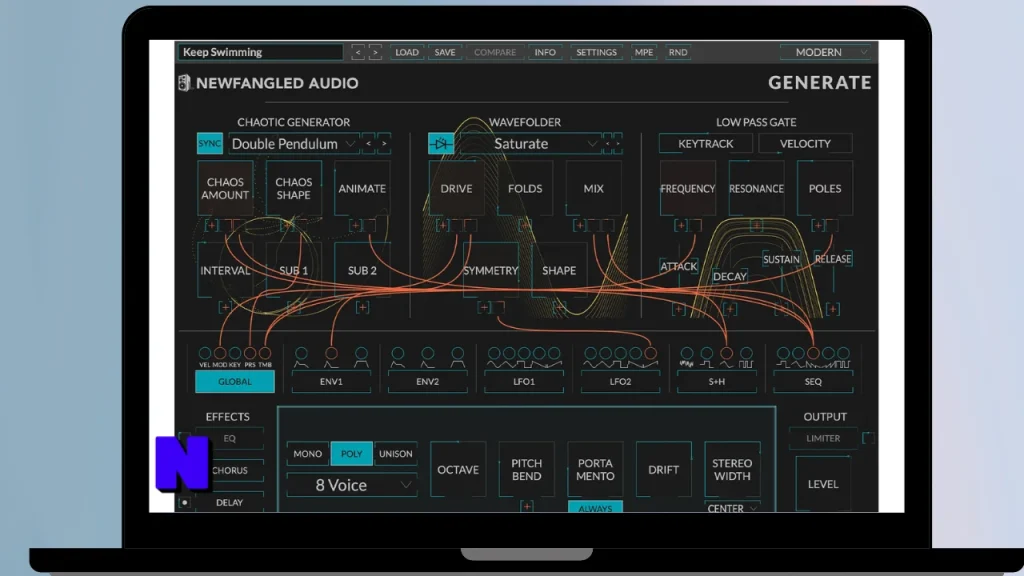This screenshot has width=1024, height=576.
Task: Open the SEQ tab
Action: click(813, 381)
